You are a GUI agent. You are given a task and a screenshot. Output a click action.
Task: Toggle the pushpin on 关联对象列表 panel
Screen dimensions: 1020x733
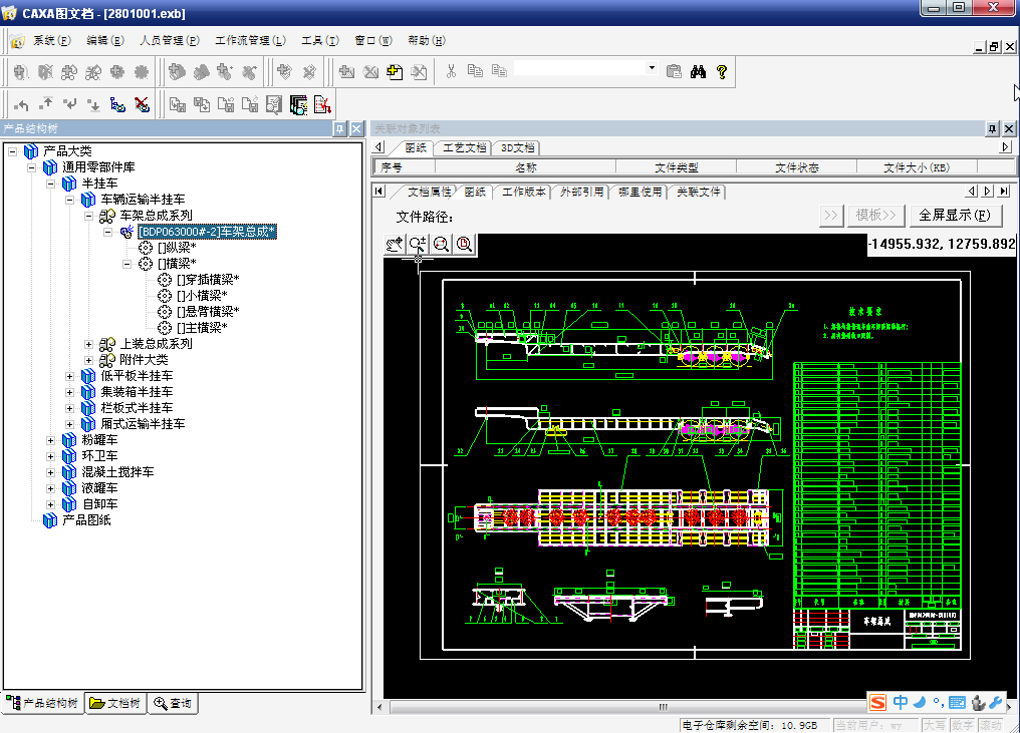click(x=992, y=129)
